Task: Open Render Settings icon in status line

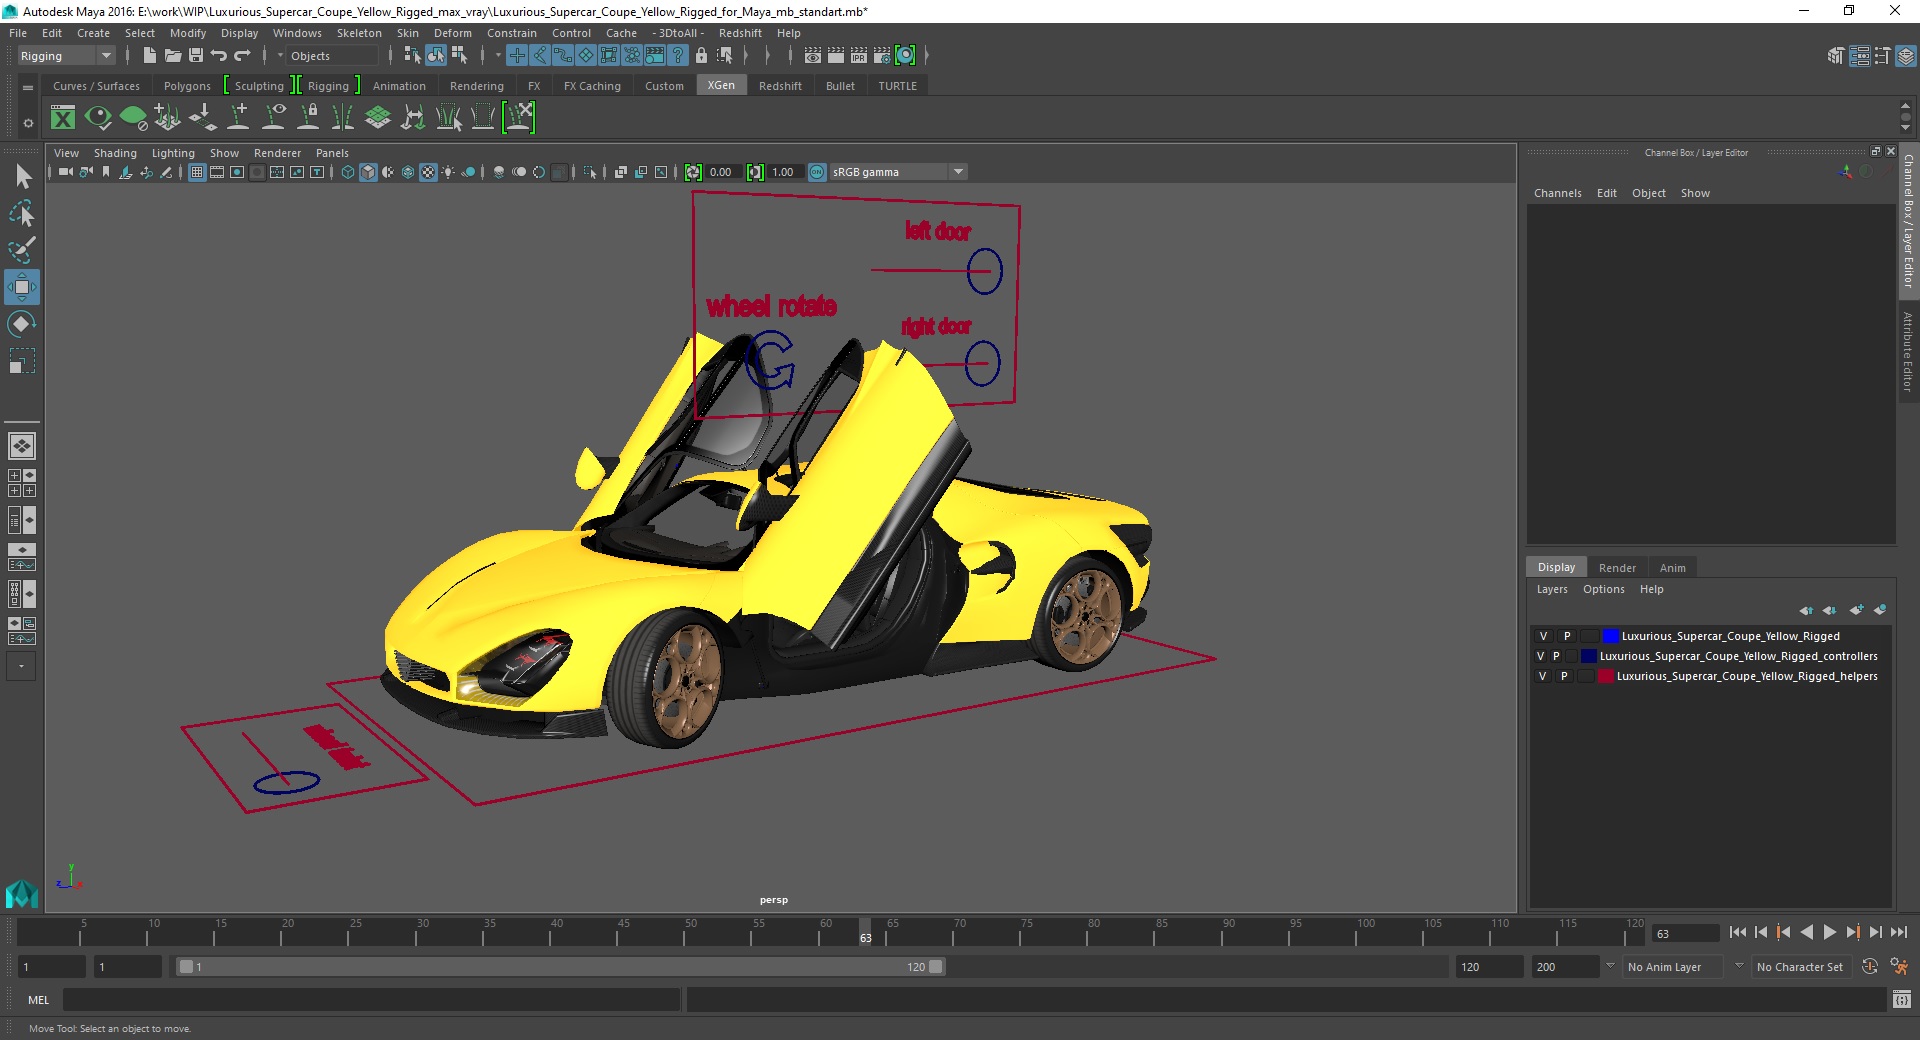Action: (882, 56)
